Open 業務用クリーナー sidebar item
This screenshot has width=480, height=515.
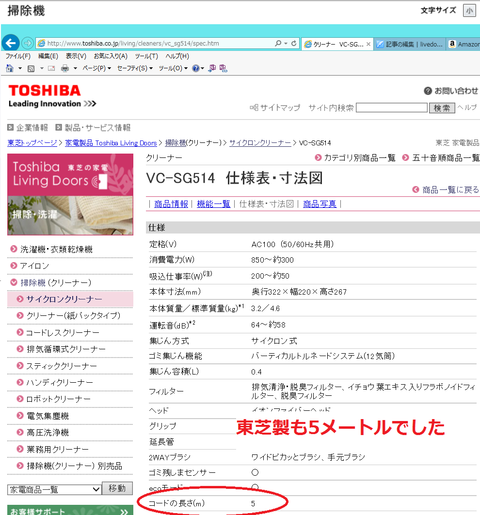pos(57,449)
